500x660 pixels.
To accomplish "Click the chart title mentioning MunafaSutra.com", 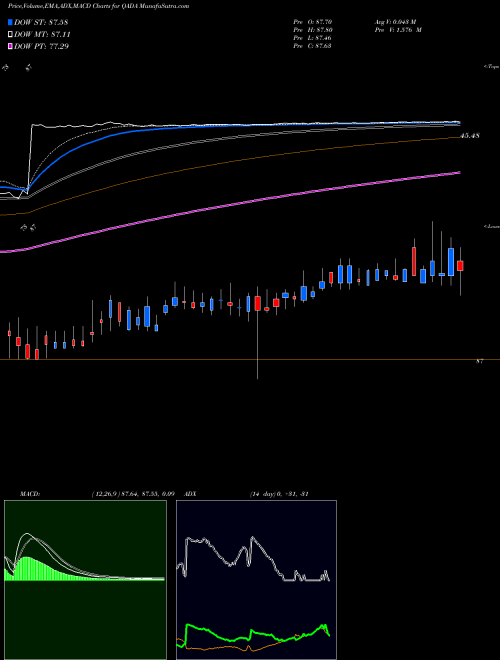I will 98,6.
